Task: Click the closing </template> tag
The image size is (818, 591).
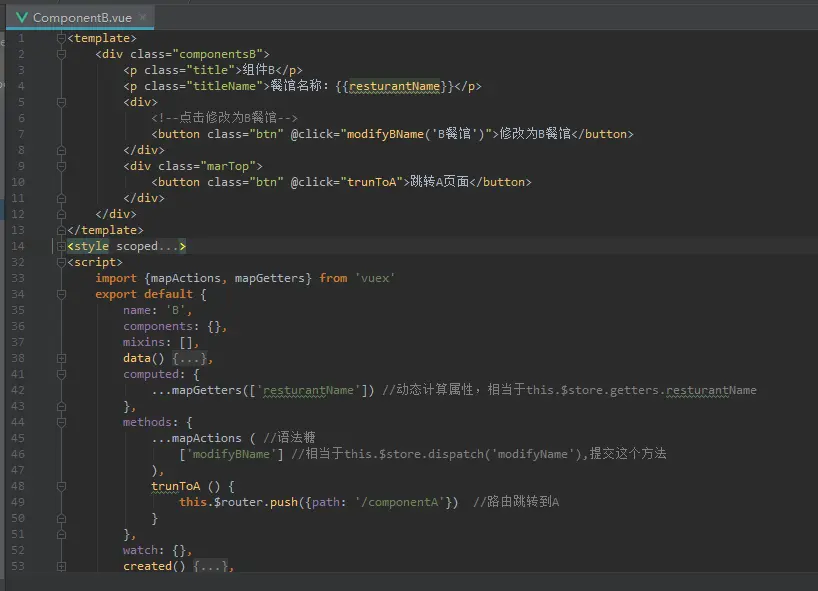Action: (x=105, y=230)
